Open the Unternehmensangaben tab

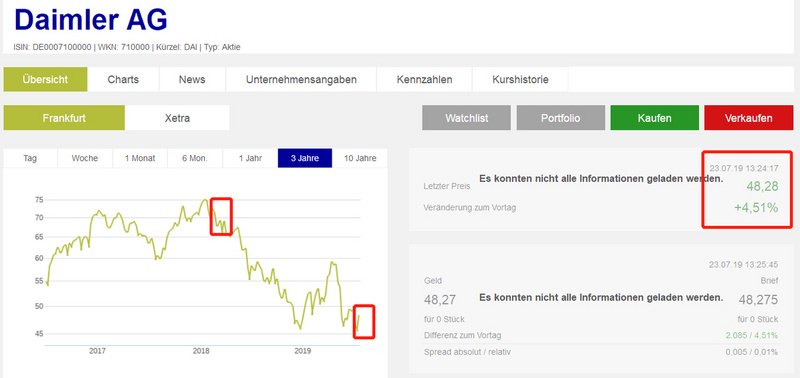pos(301,80)
